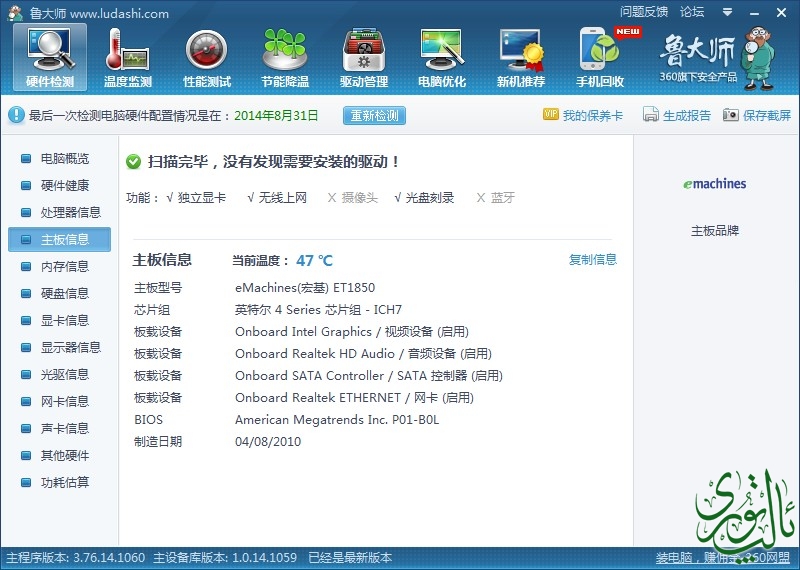800x570 pixels.
Task: Click Onboard Intel Graphics row
Action: click(x=352, y=332)
